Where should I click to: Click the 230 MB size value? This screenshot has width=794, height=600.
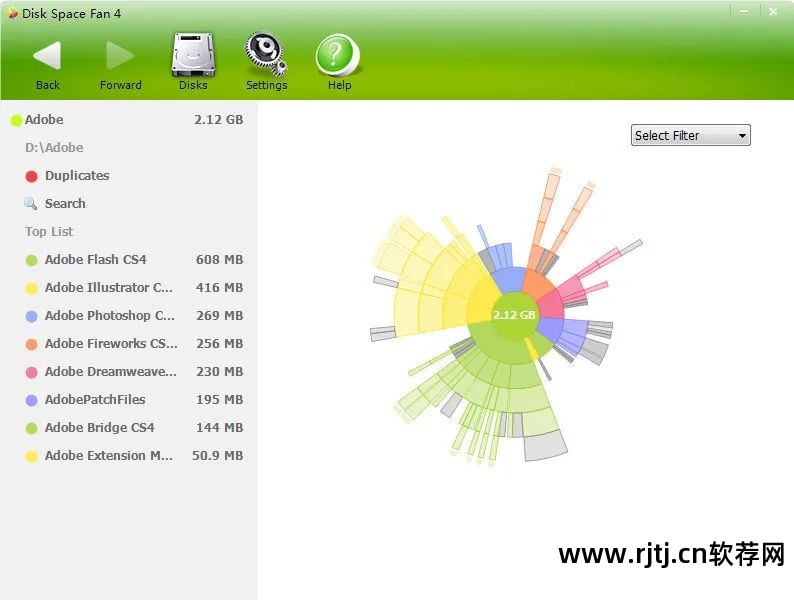click(219, 371)
